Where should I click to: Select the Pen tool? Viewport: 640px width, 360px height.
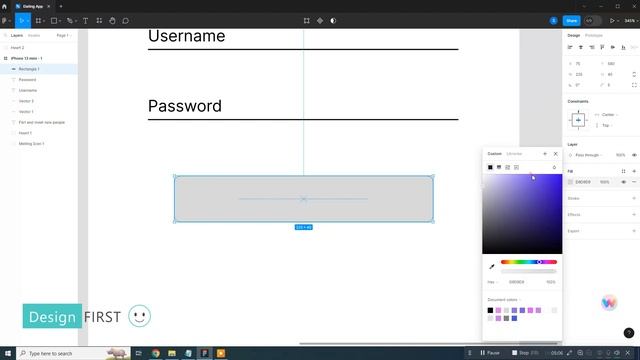coord(70,21)
